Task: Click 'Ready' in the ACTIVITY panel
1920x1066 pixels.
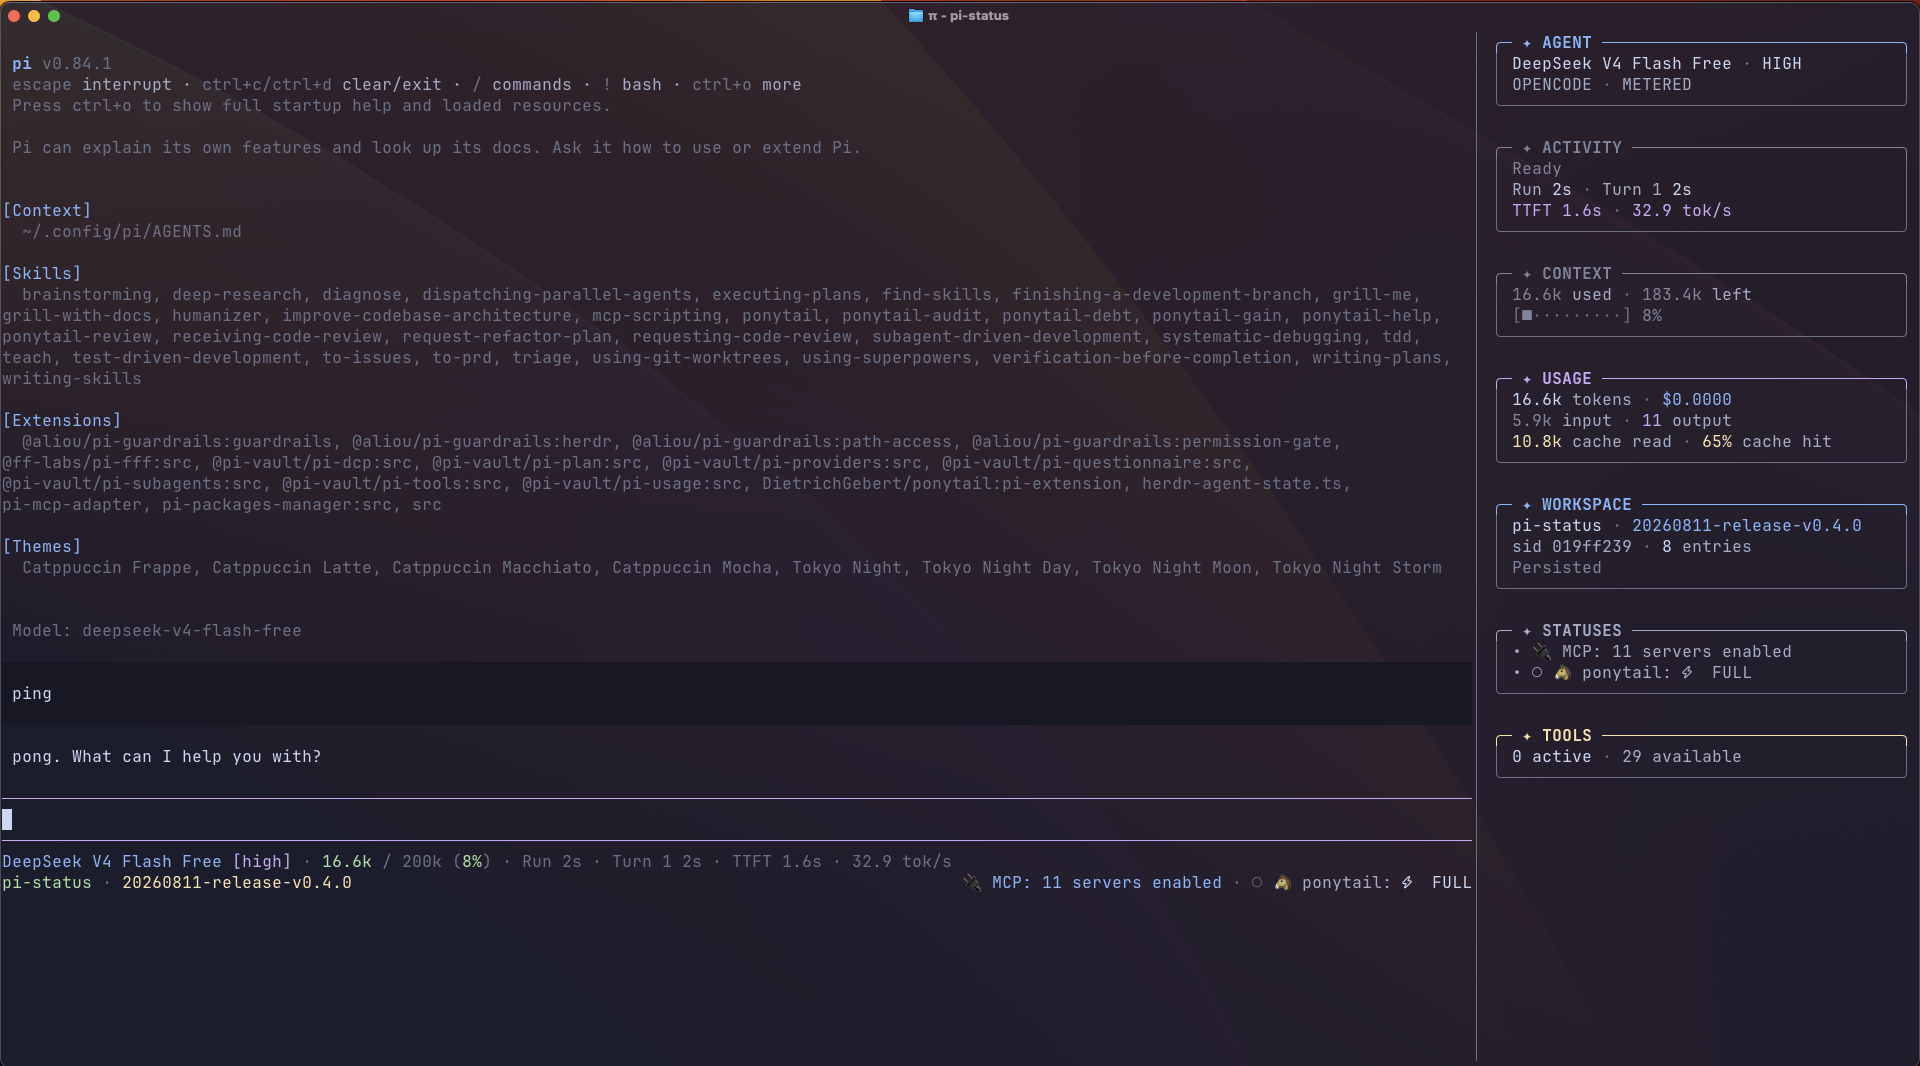Action: 1537,169
